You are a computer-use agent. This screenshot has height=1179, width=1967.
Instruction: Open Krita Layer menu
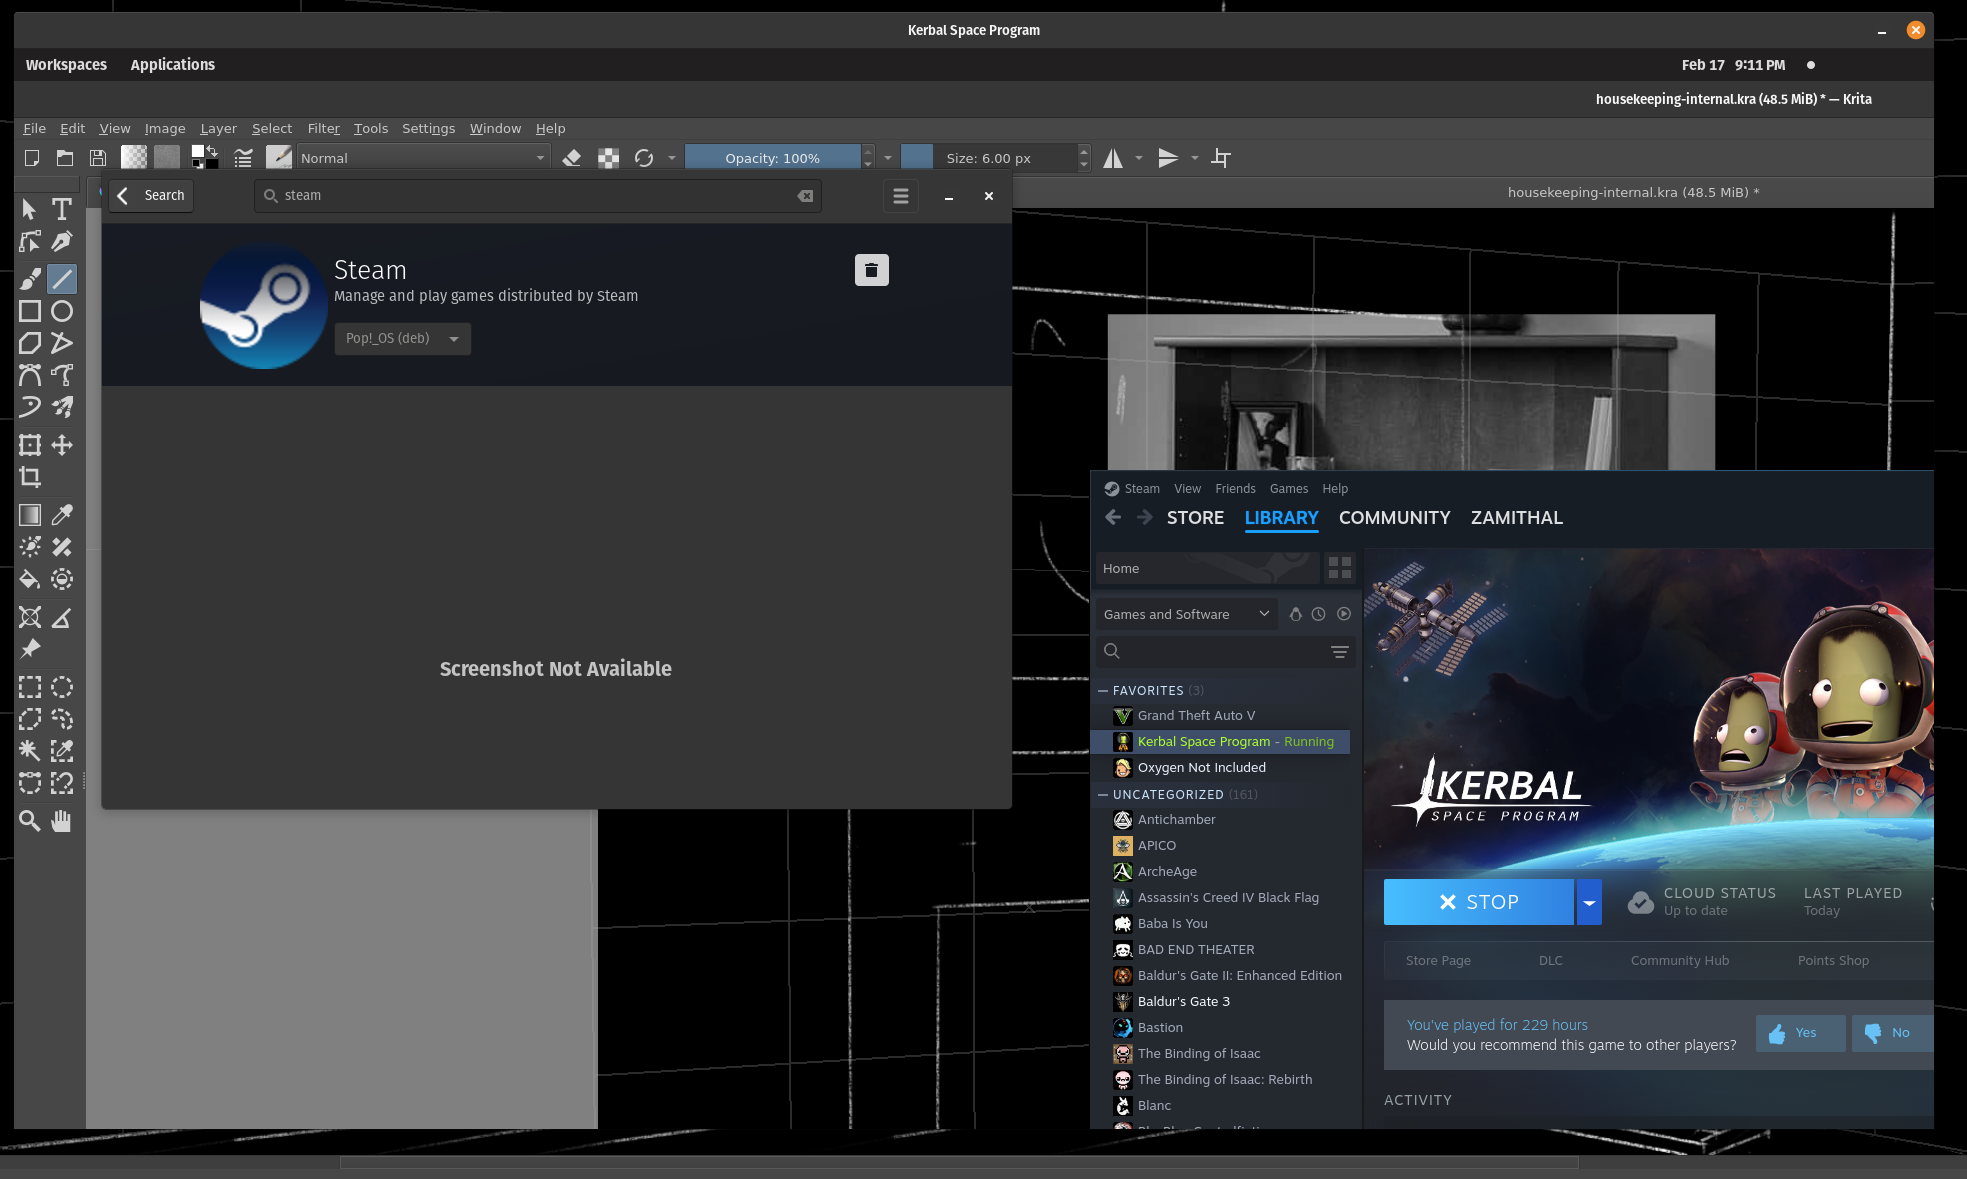218,128
